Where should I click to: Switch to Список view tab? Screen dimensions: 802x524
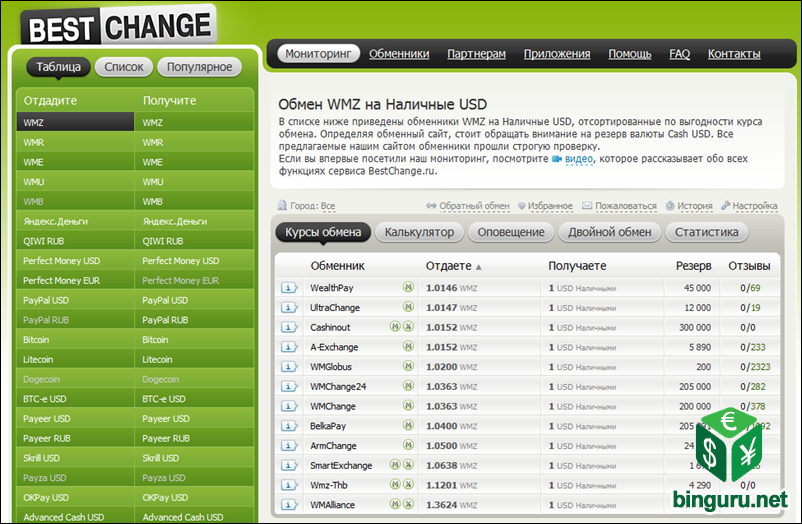tap(124, 67)
